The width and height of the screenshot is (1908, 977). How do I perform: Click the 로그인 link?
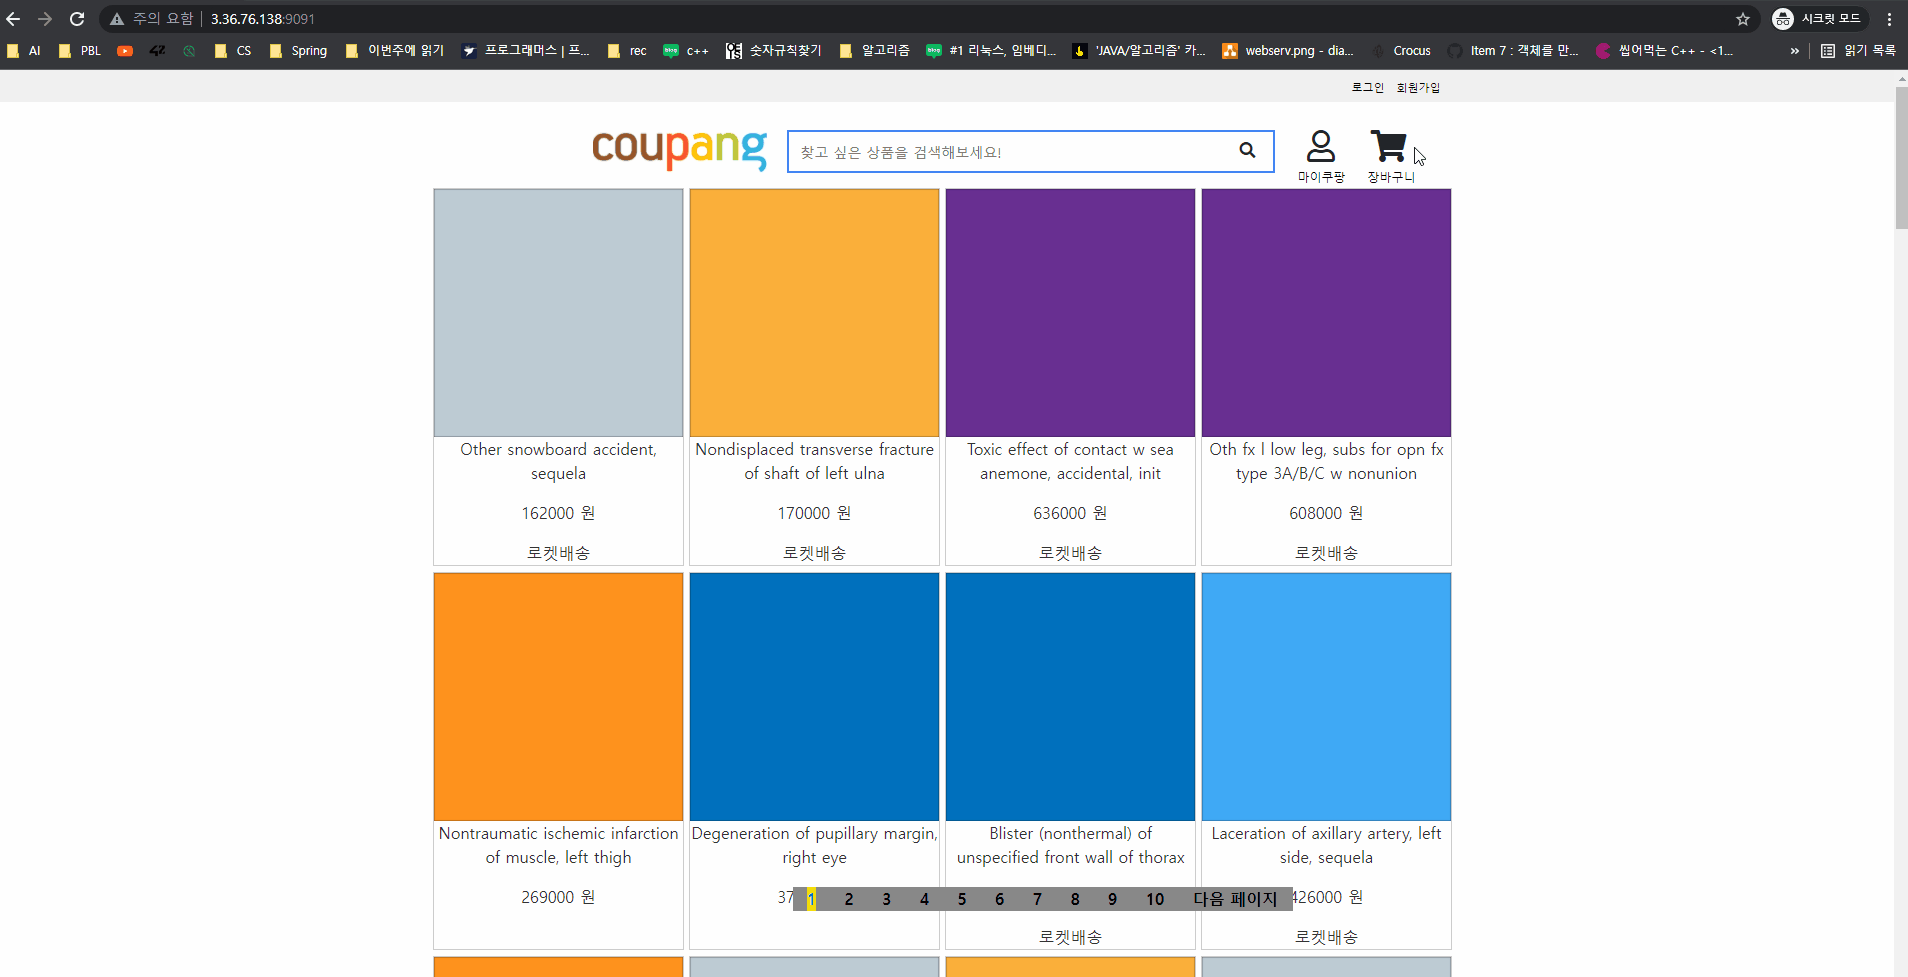coord(1367,87)
